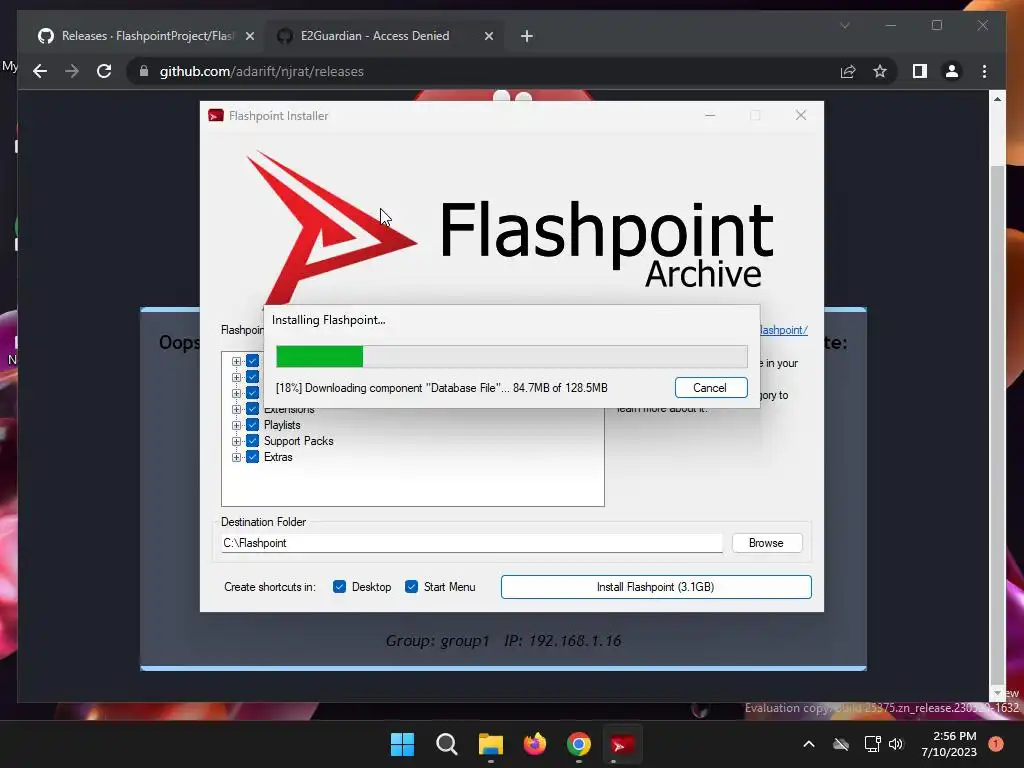This screenshot has height=768, width=1024.
Task: Expand the Support Packs tree node
Action: click(x=236, y=441)
